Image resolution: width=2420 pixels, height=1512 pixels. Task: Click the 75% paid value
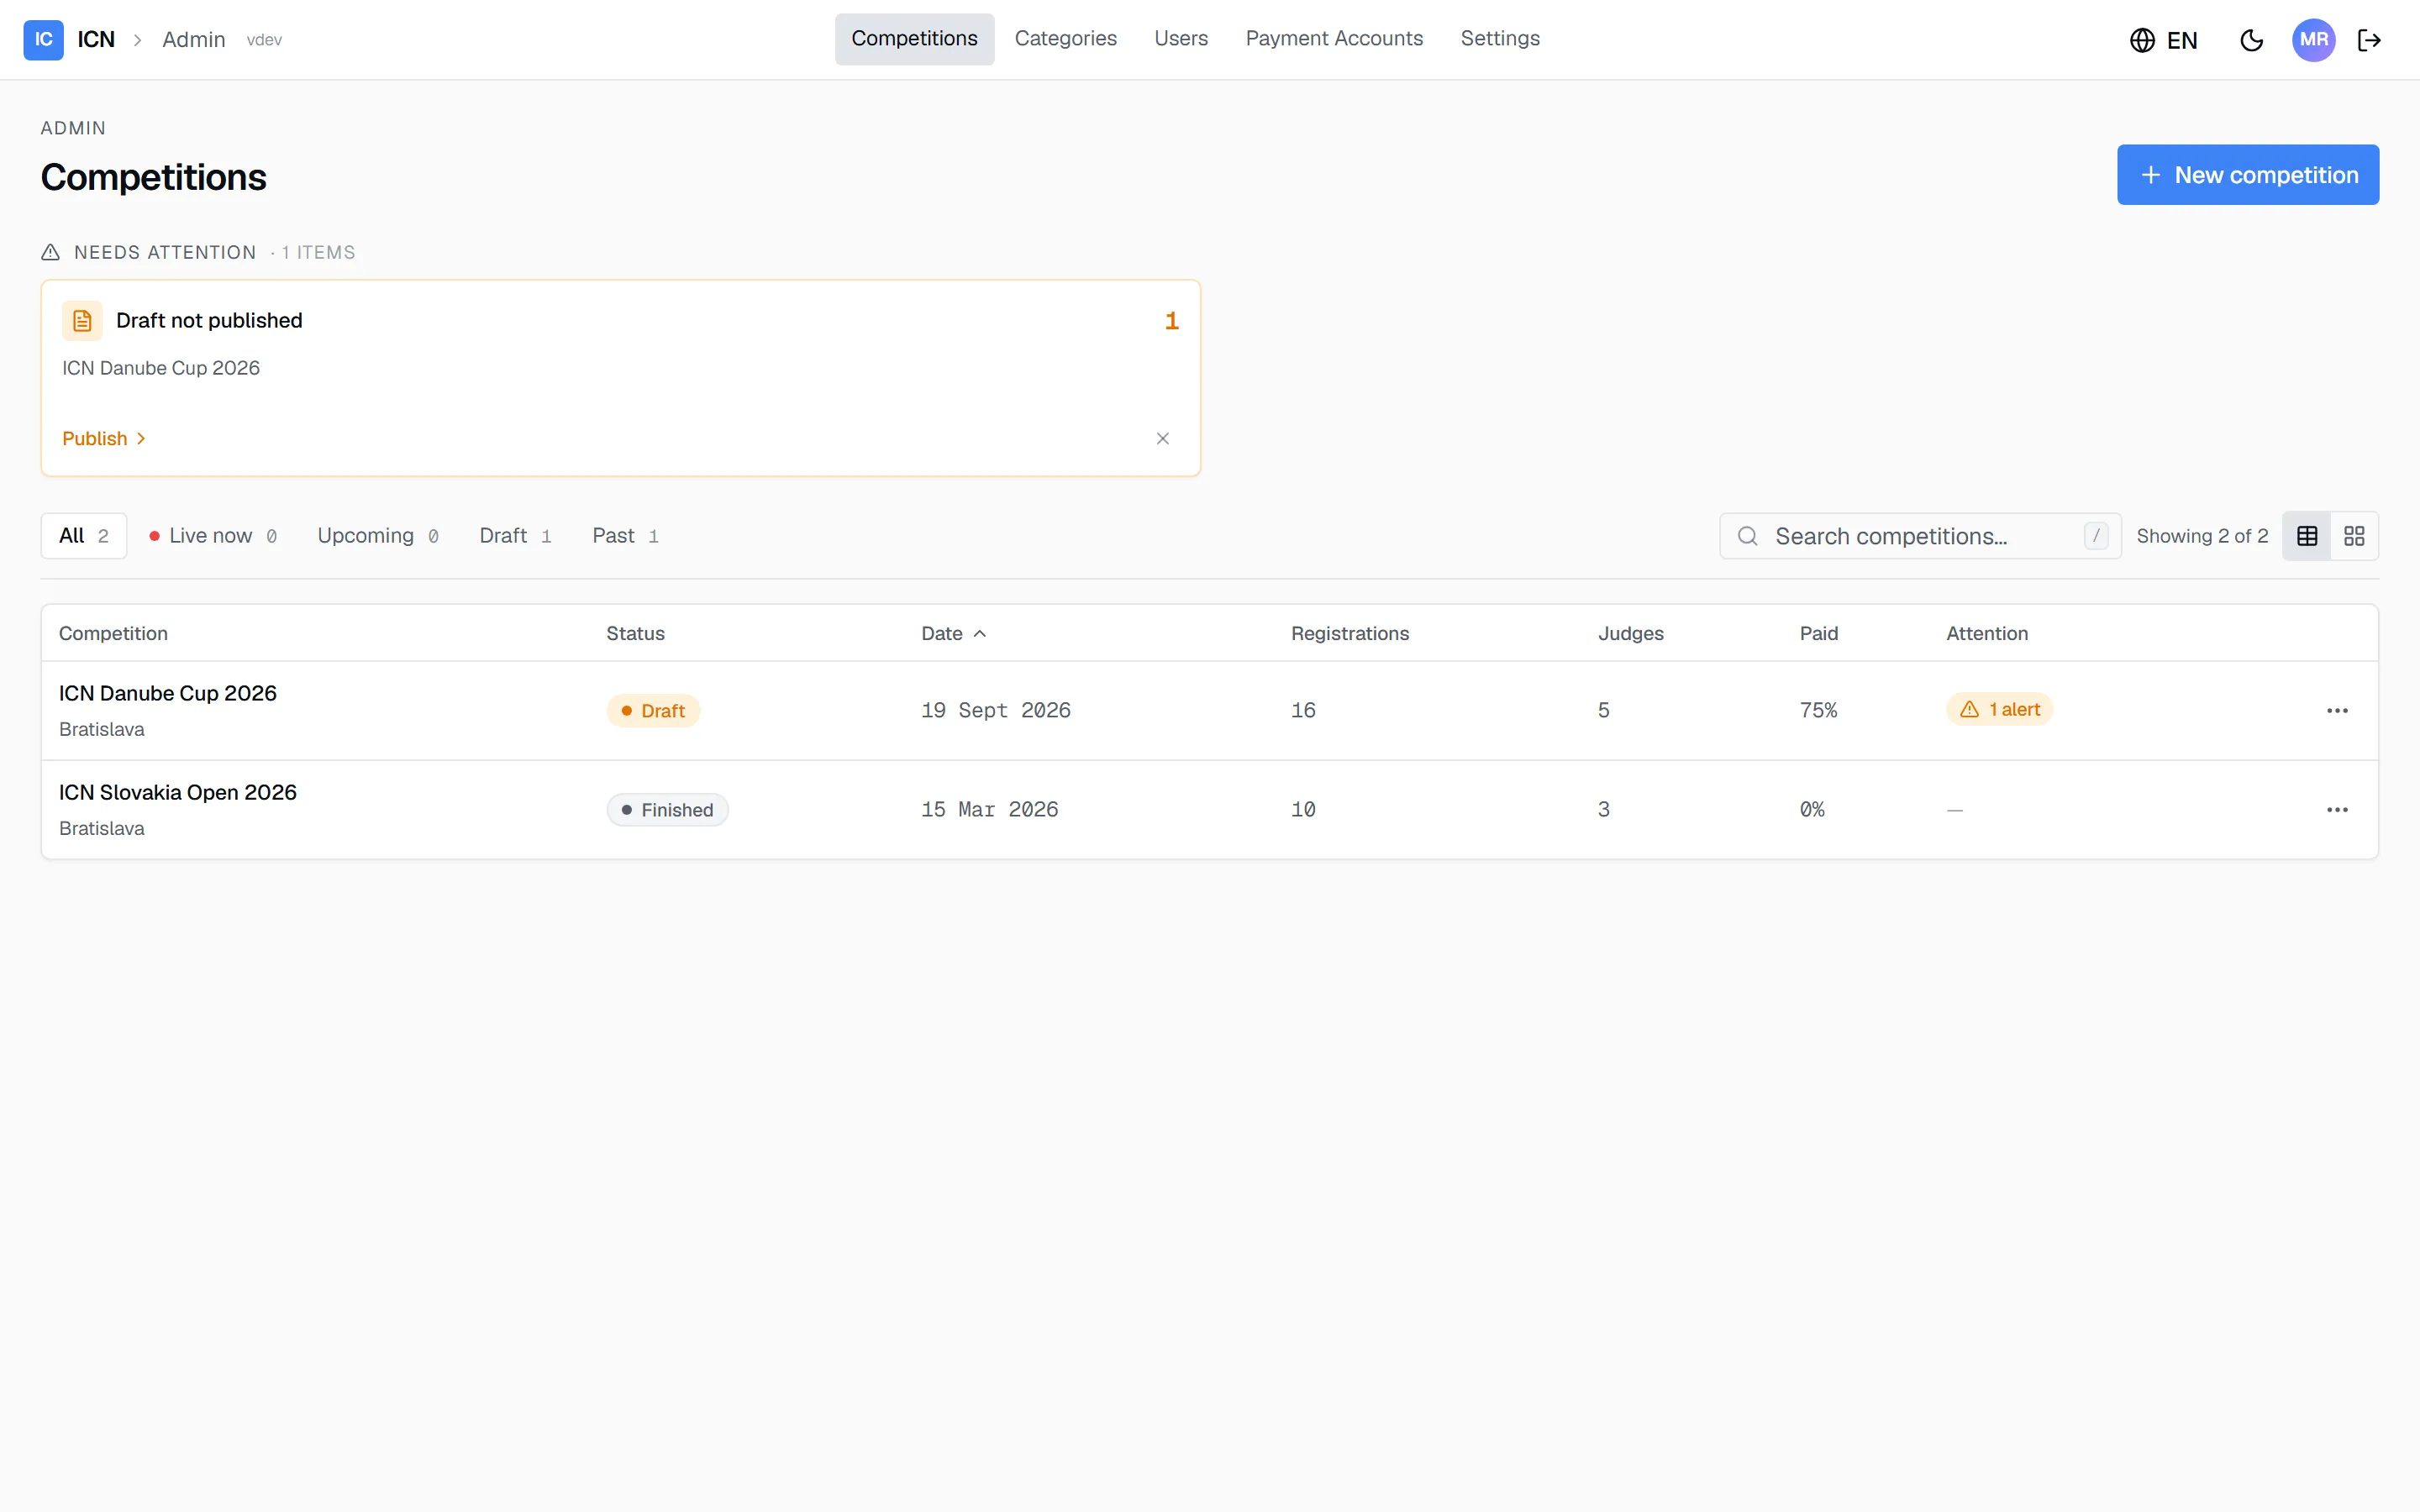(x=1818, y=711)
